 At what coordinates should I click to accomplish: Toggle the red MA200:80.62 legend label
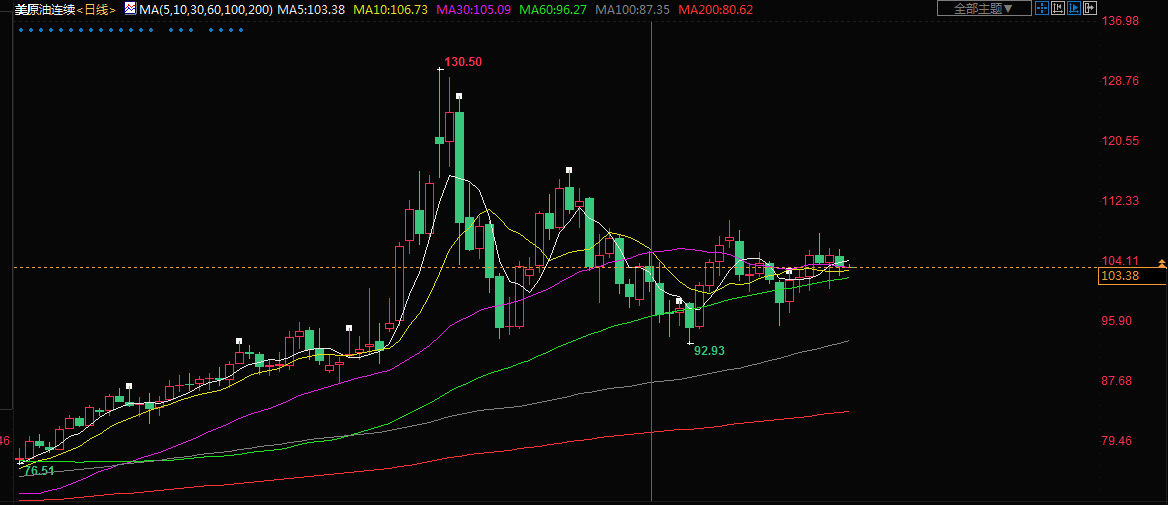point(715,9)
